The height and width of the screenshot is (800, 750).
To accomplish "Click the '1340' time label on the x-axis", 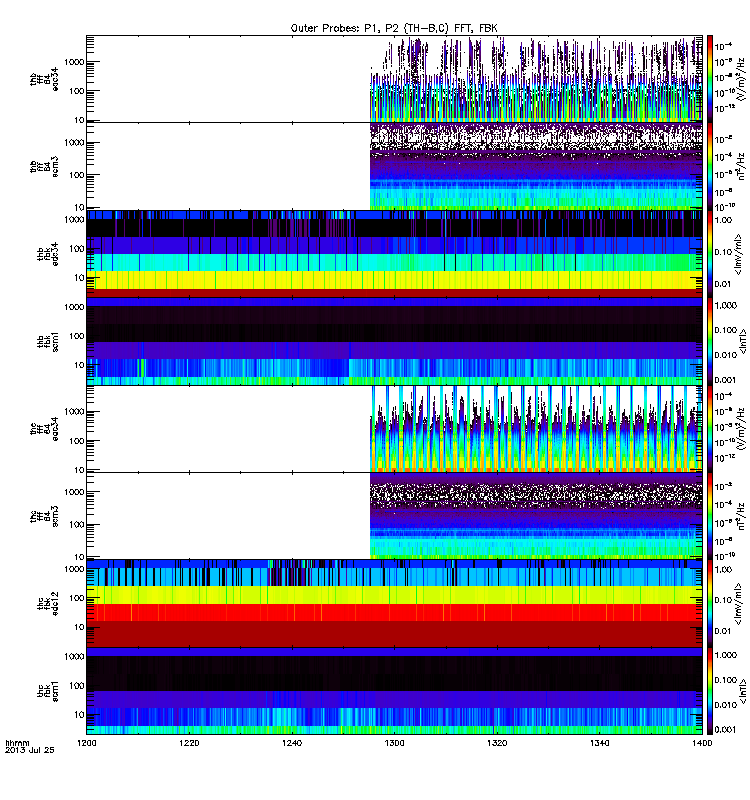I will [599, 743].
